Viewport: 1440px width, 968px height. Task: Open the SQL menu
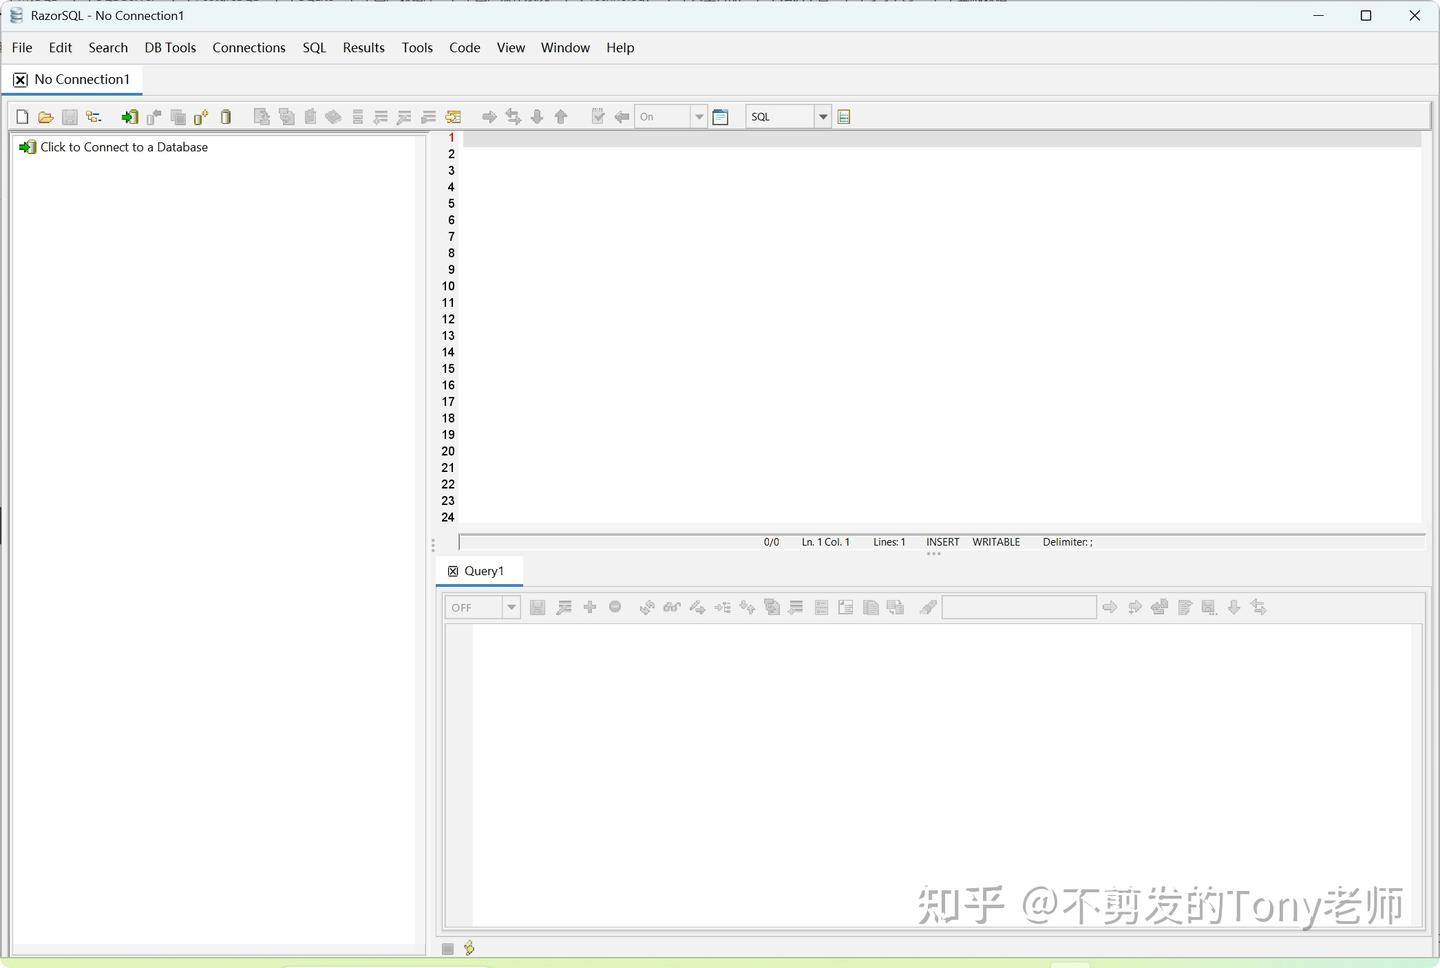(314, 48)
